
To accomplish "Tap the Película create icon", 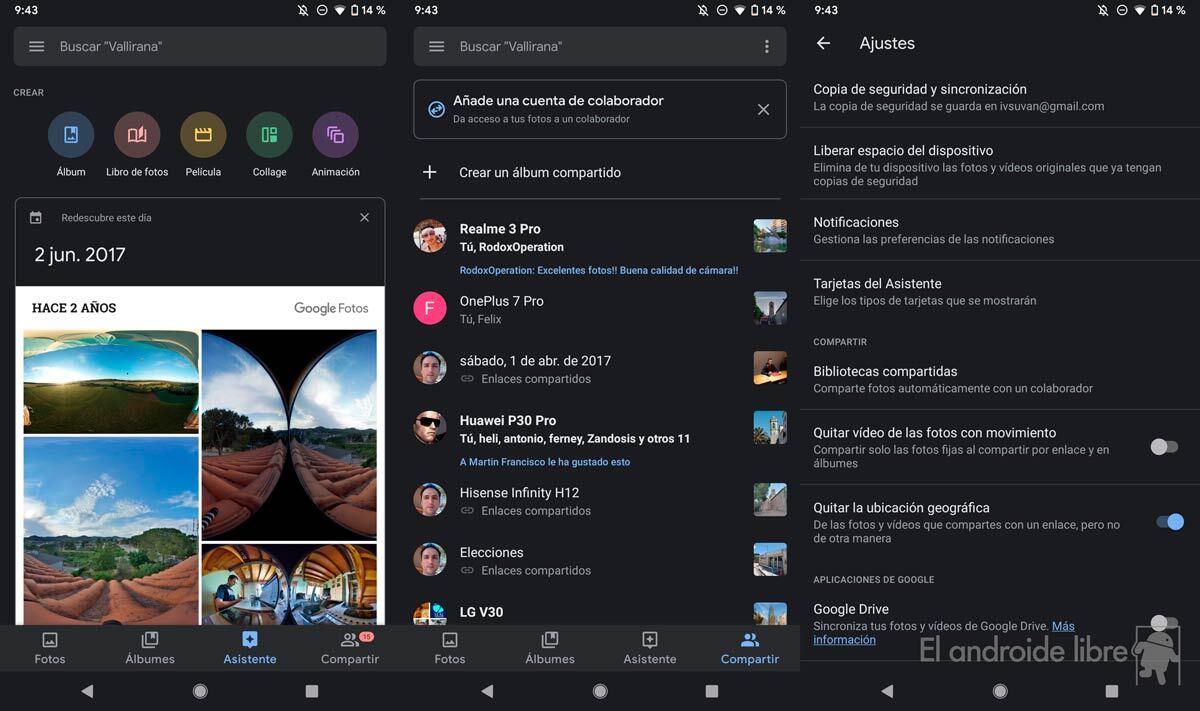I will point(203,135).
